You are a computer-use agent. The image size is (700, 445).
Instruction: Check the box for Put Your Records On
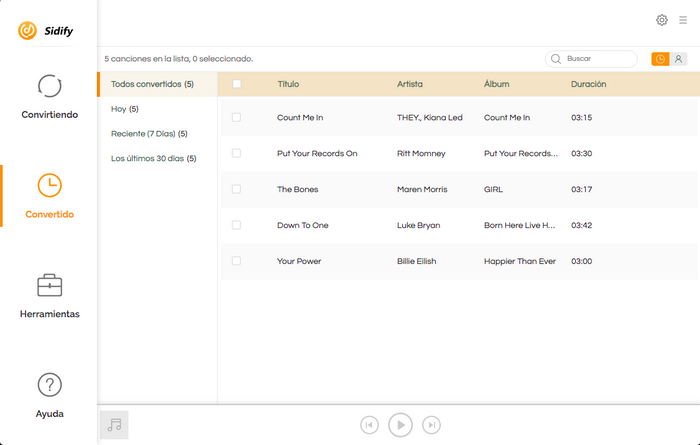pos(236,153)
